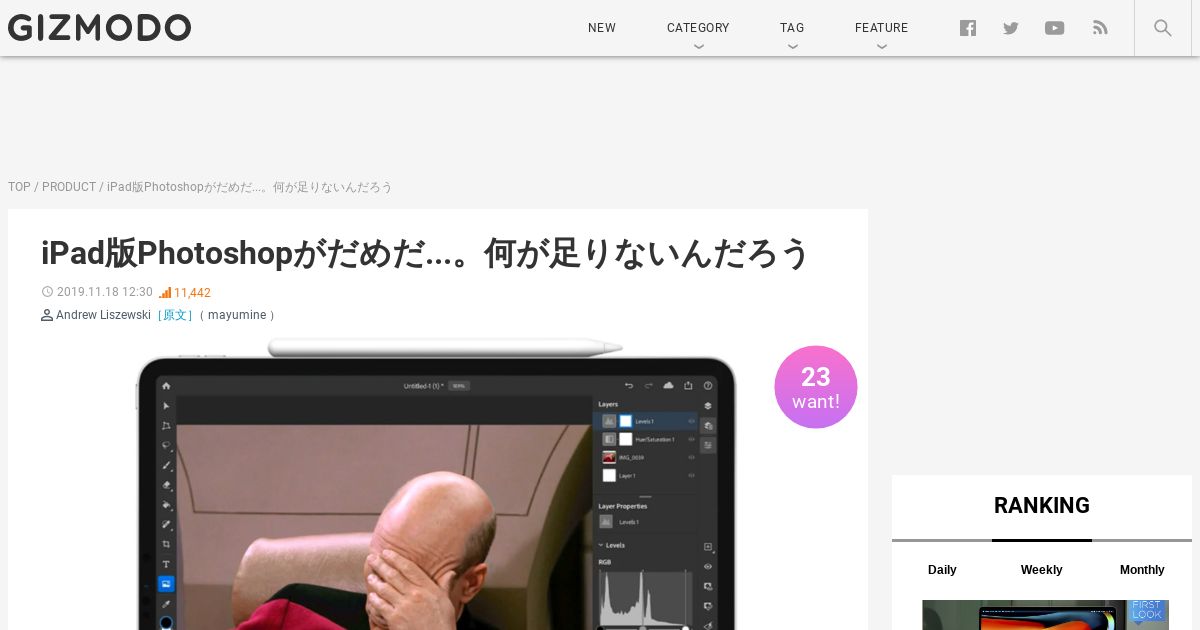
Task: Click the article headline about iPad版Photoshop
Action: click(425, 253)
